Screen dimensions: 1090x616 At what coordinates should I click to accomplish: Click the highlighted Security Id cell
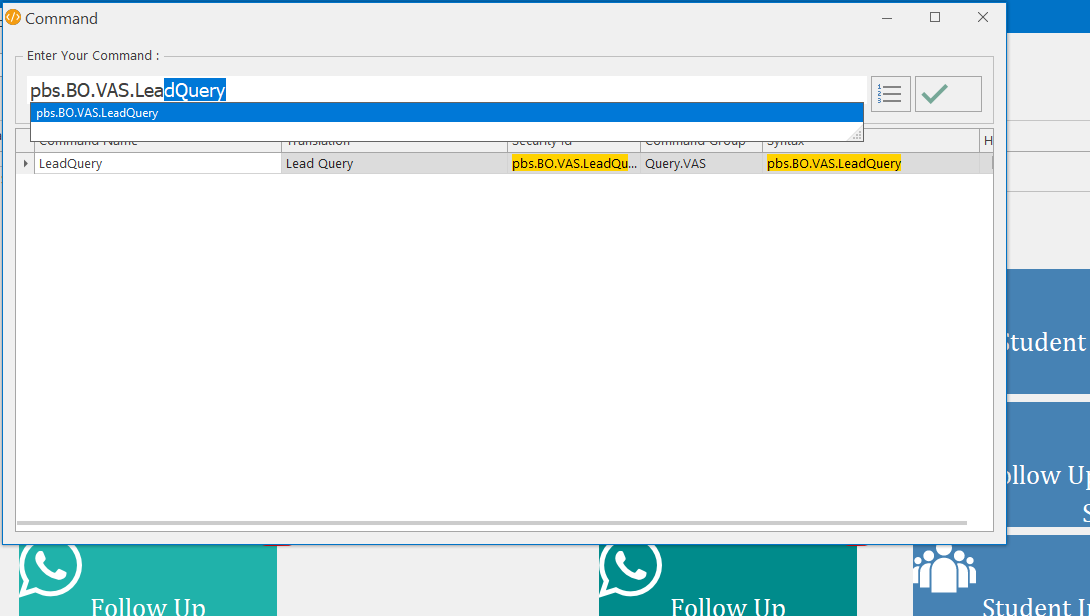pos(574,163)
